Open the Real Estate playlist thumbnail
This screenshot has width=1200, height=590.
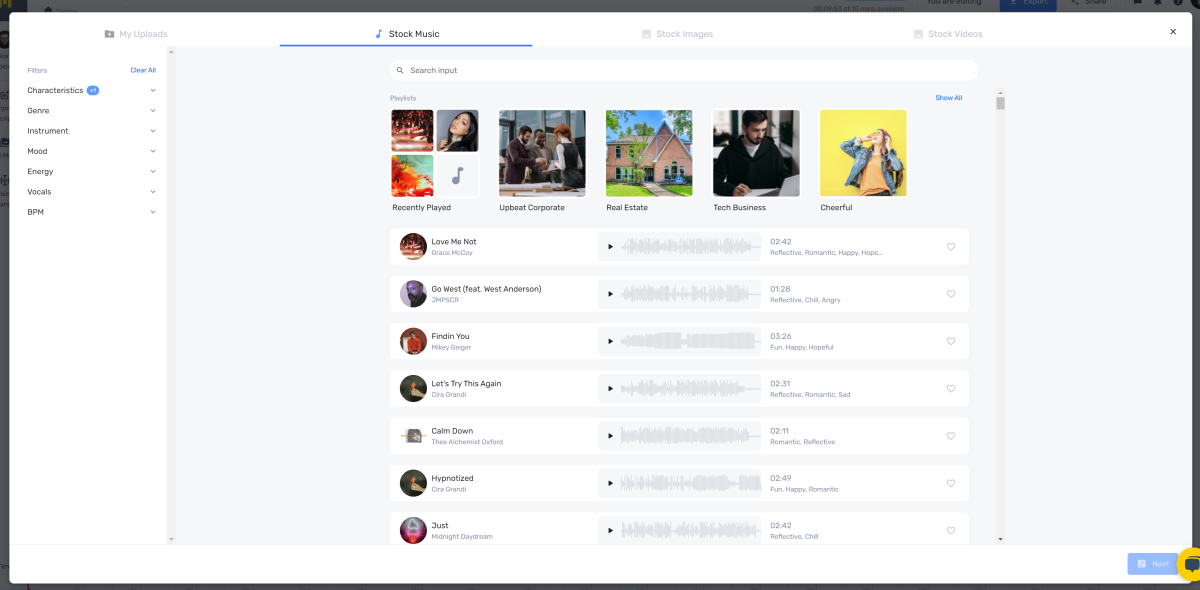point(649,153)
